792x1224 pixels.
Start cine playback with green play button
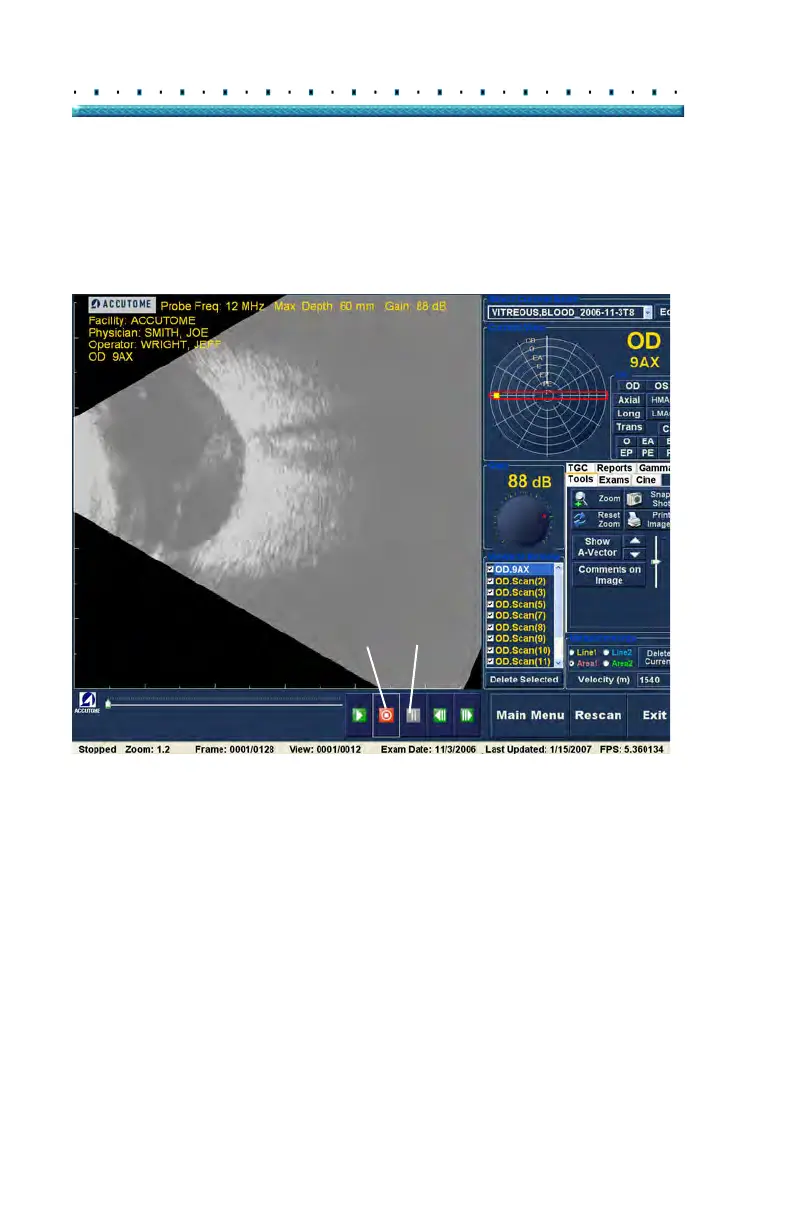click(x=359, y=715)
